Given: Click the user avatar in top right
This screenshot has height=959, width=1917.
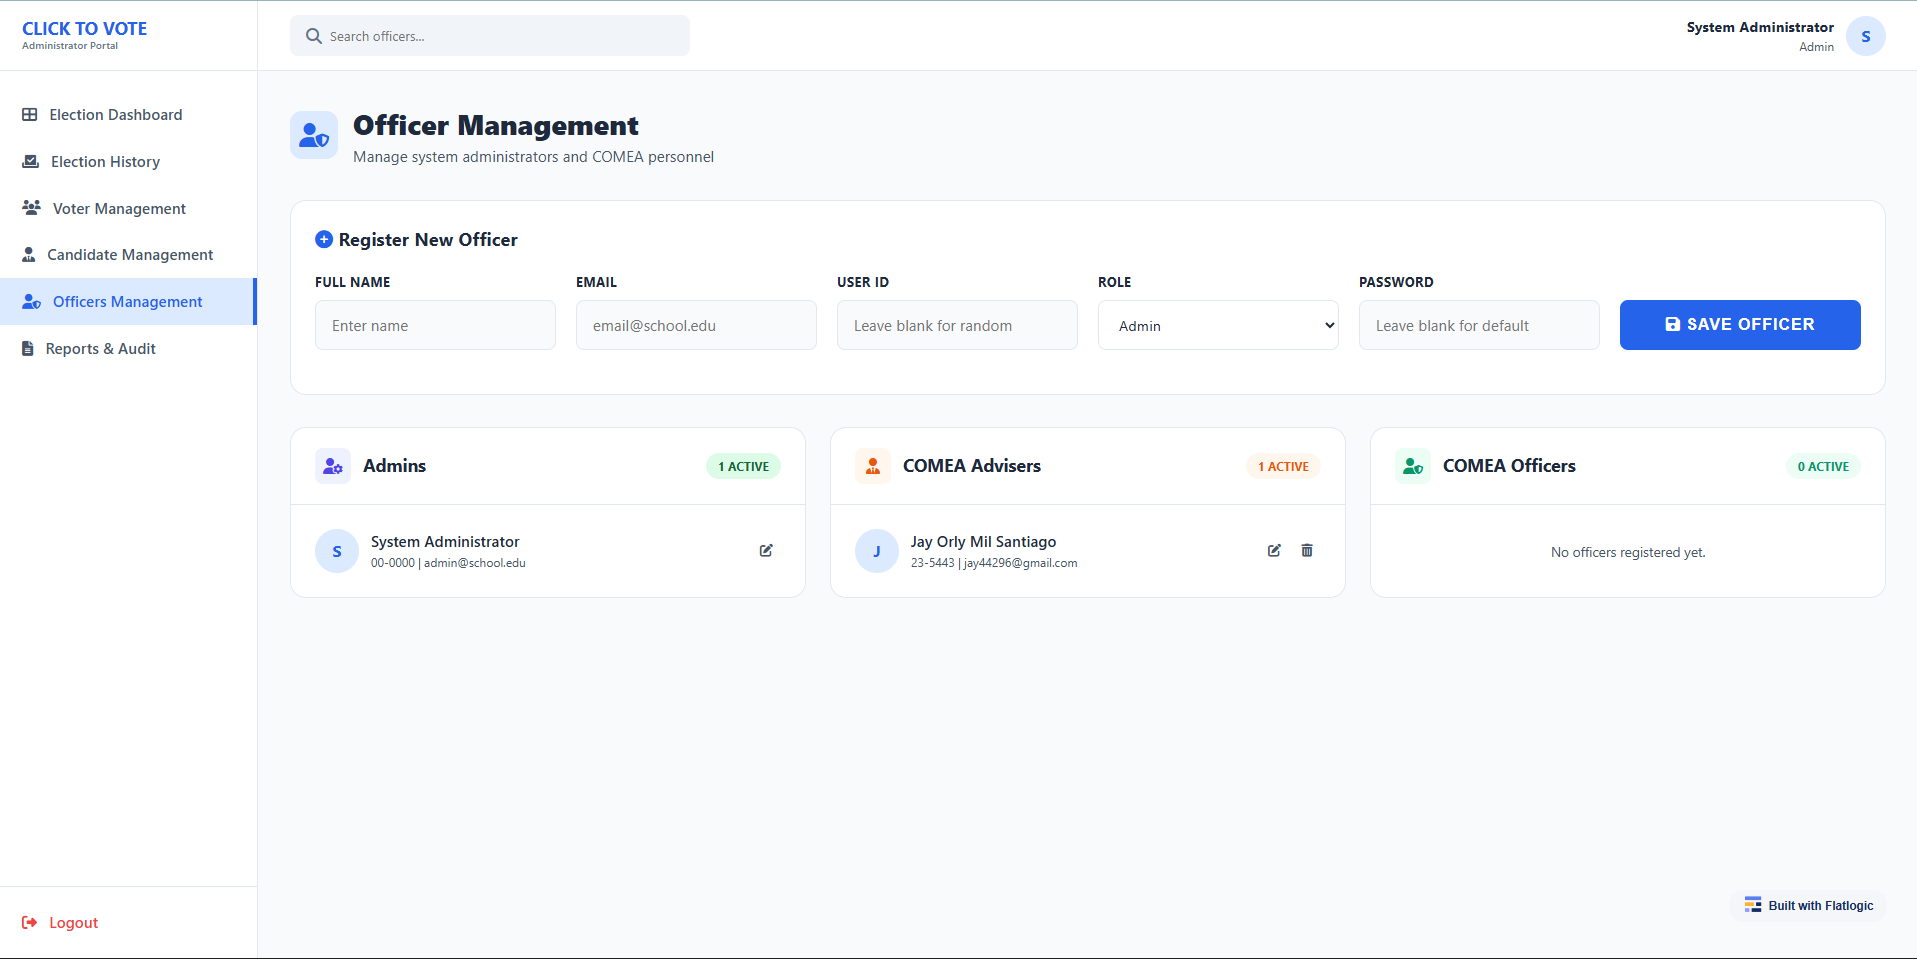Looking at the screenshot, I should [x=1865, y=36].
